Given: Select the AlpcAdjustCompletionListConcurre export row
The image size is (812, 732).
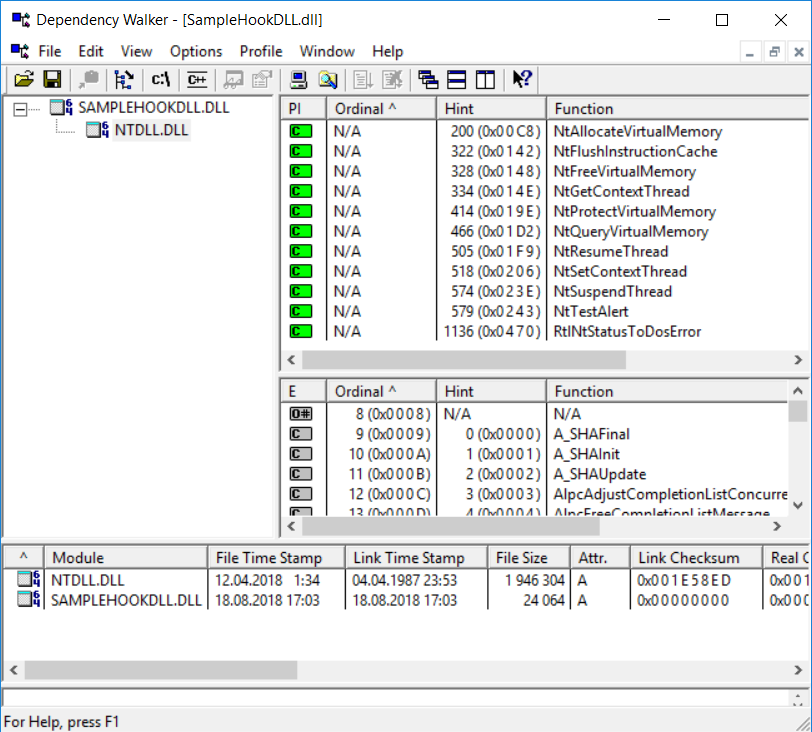Looking at the screenshot, I should (x=534, y=494).
